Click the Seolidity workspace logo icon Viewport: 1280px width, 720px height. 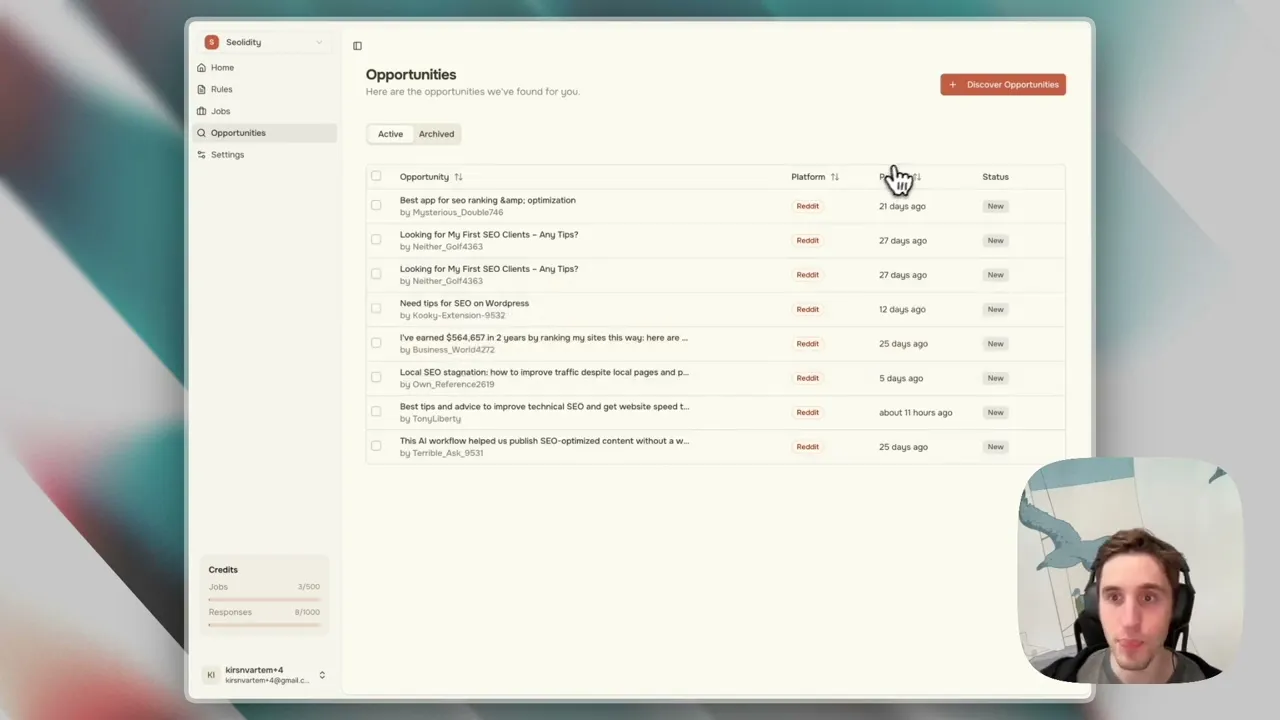tap(211, 42)
